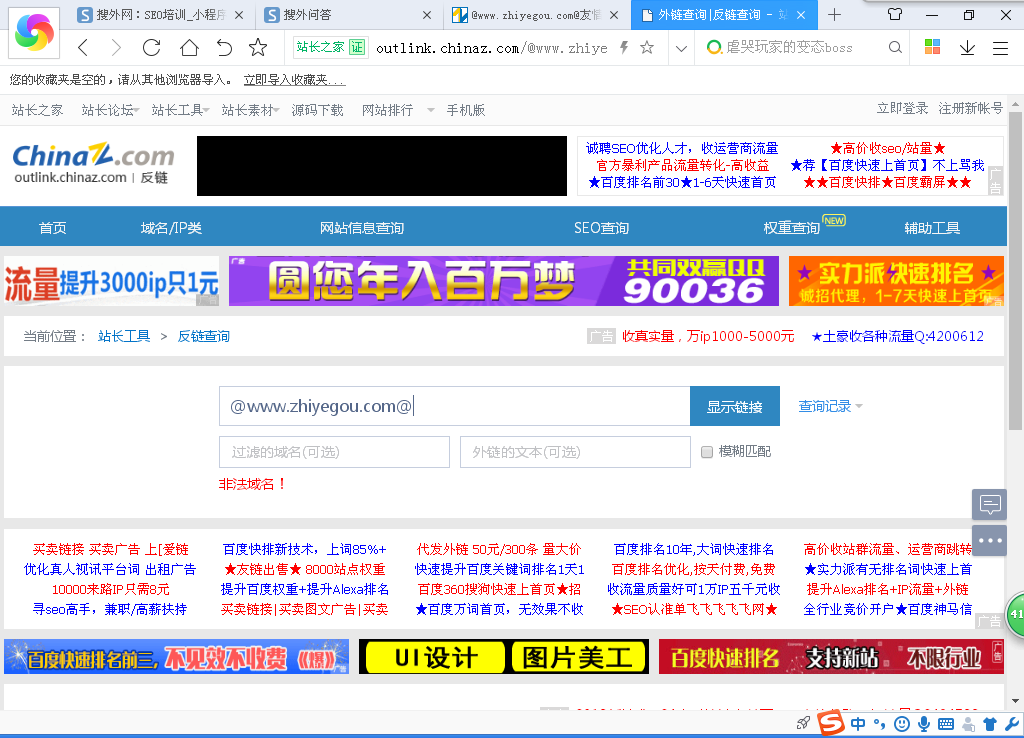Click 立即导入收藏夹 link

click(x=295, y=80)
